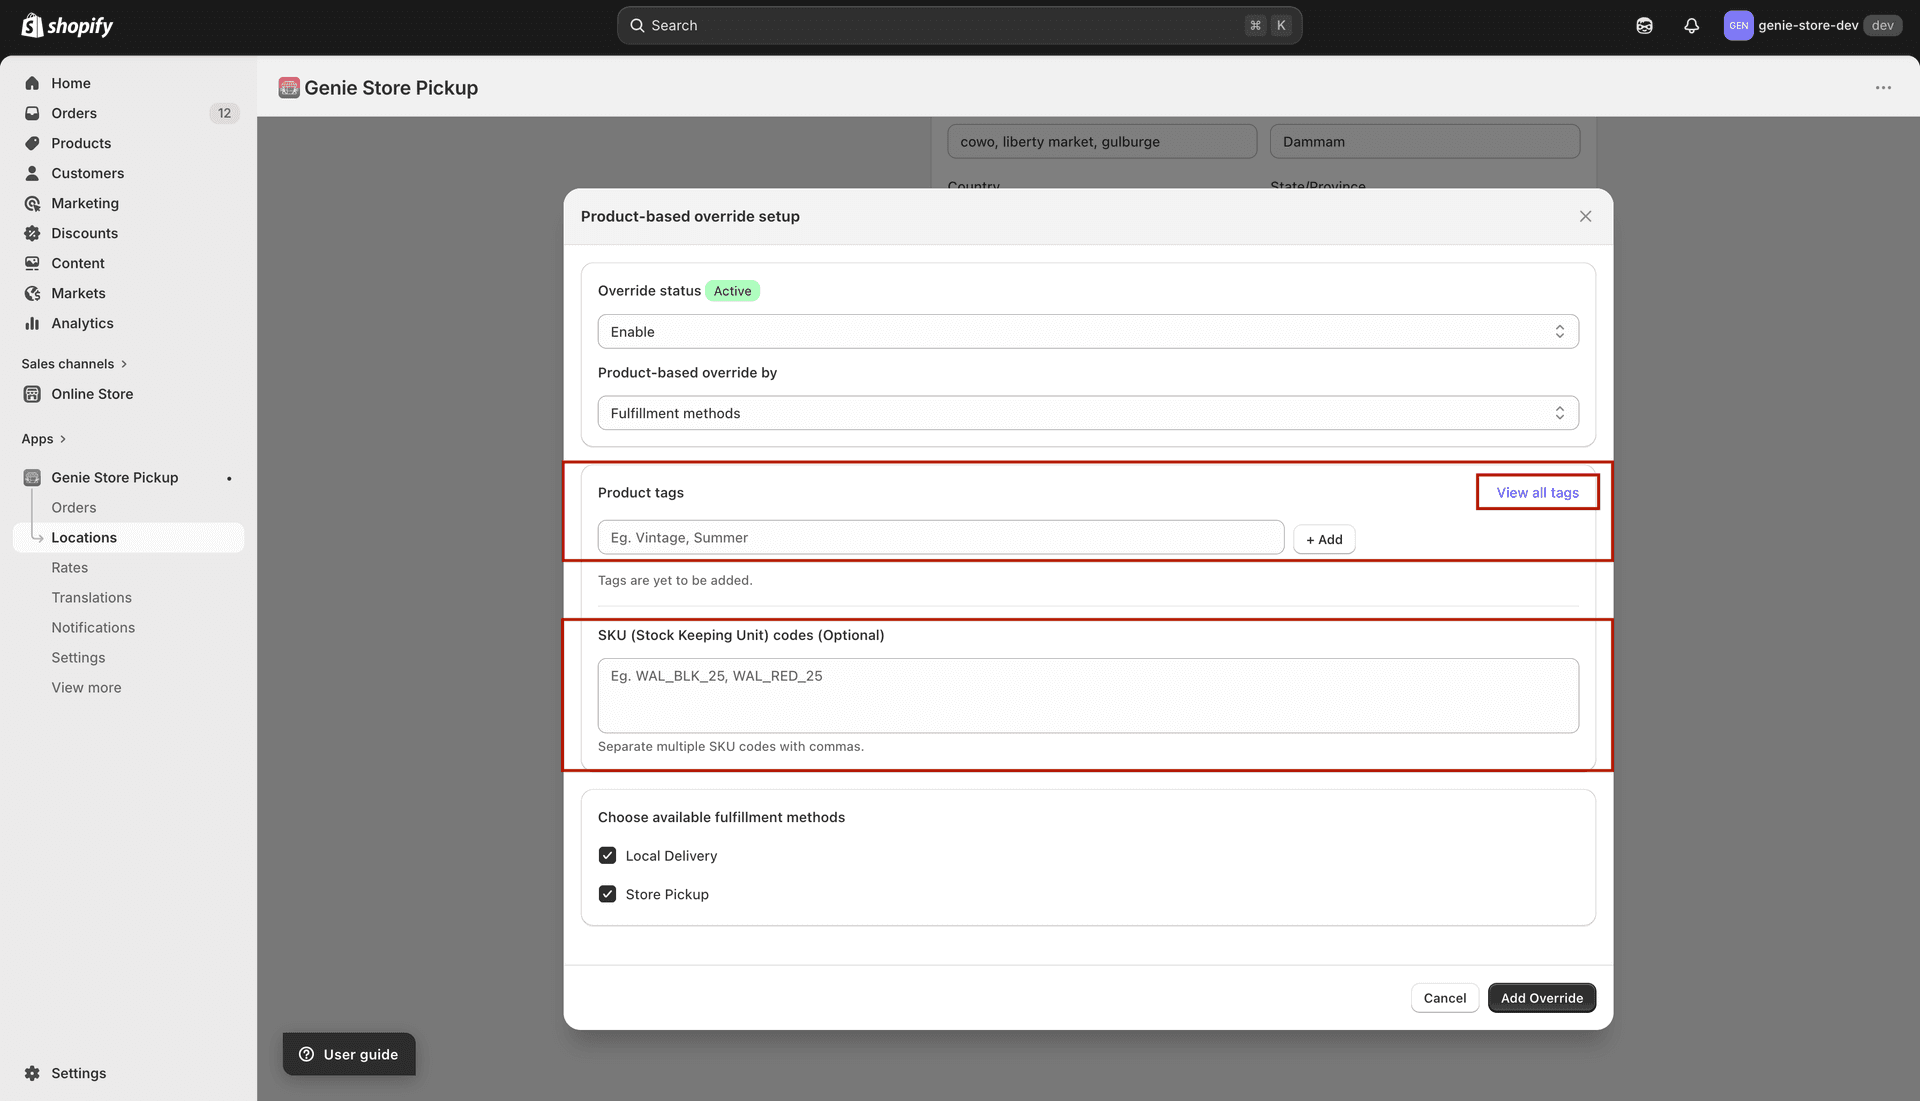This screenshot has height=1101, width=1920.
Task: Focus the top Search bar
Action: click(959, 26)
